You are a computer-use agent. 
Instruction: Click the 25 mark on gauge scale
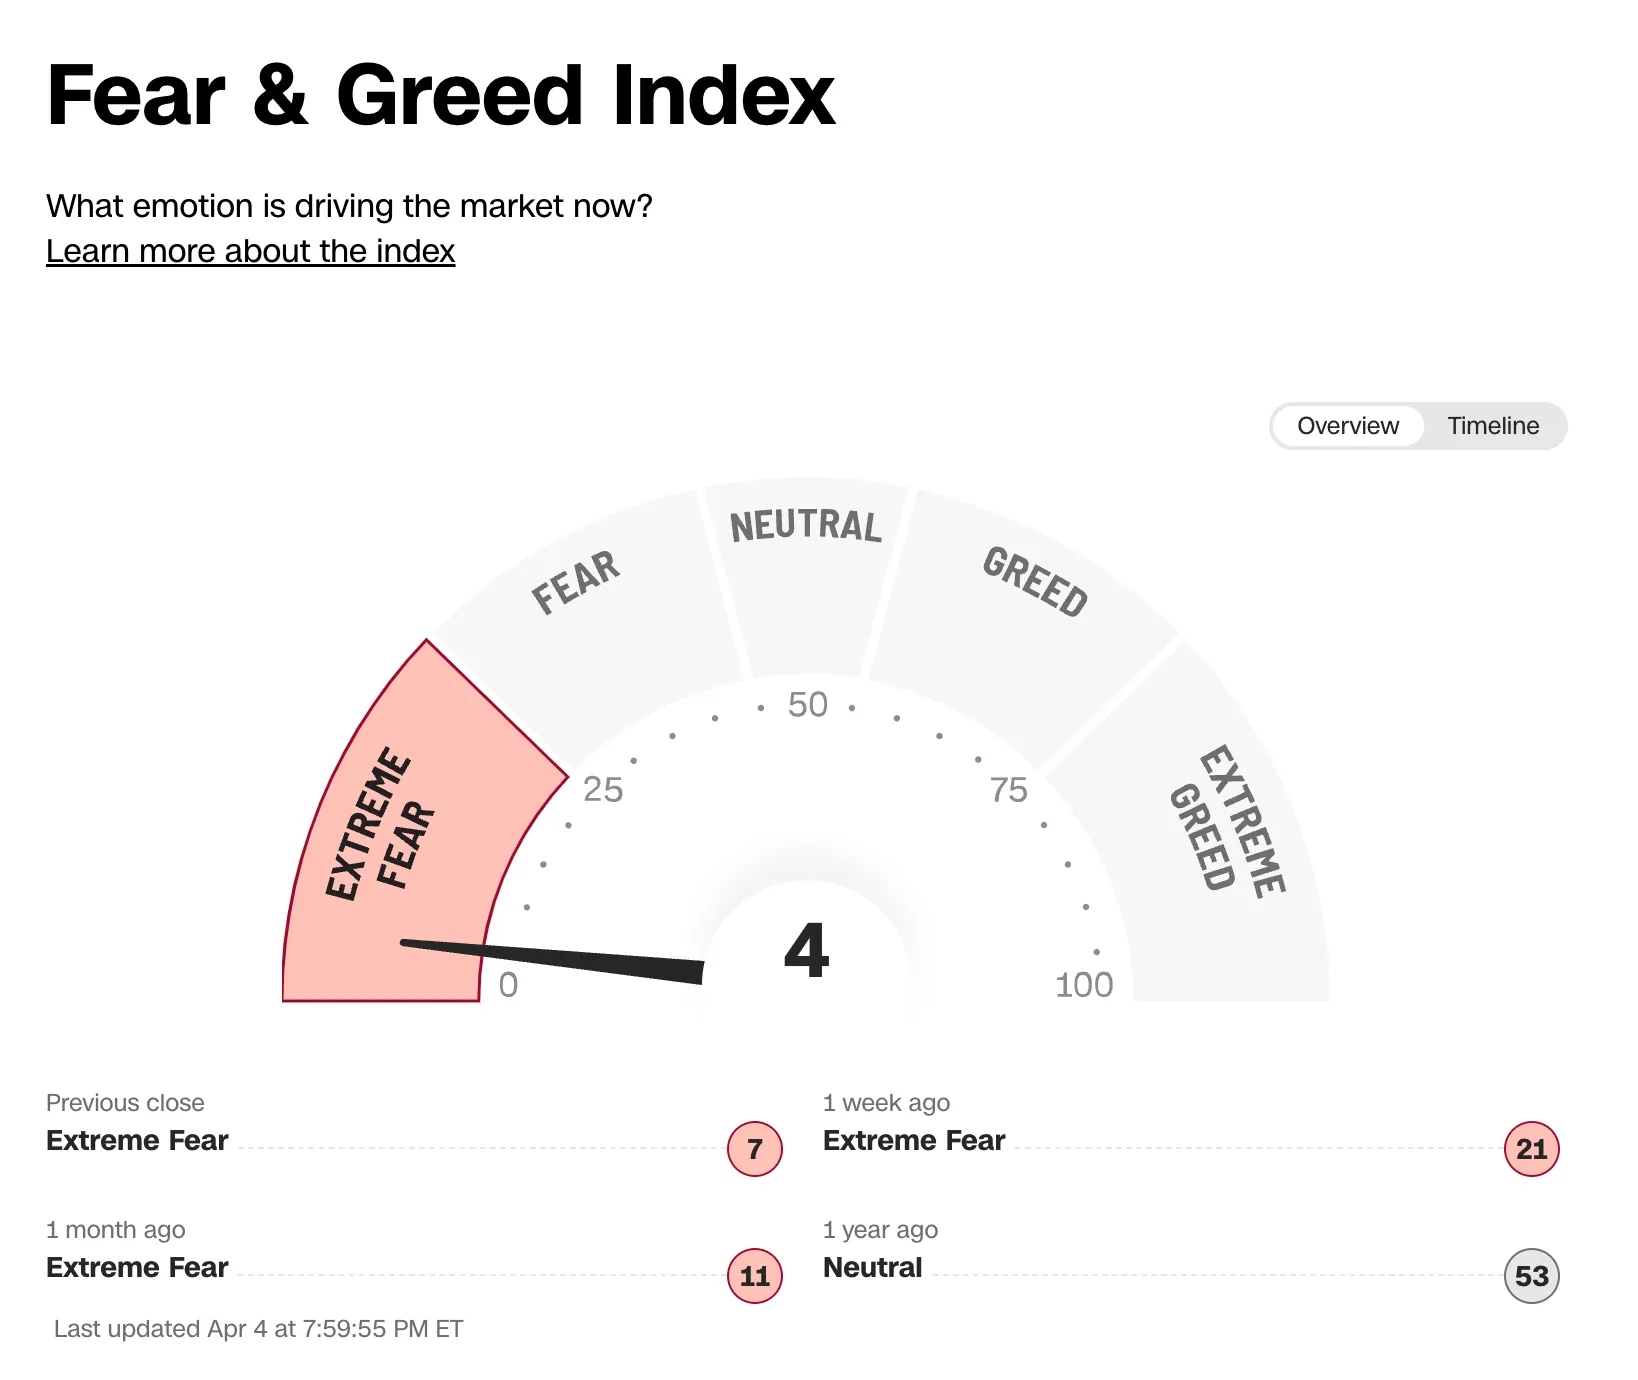point(603,790)
